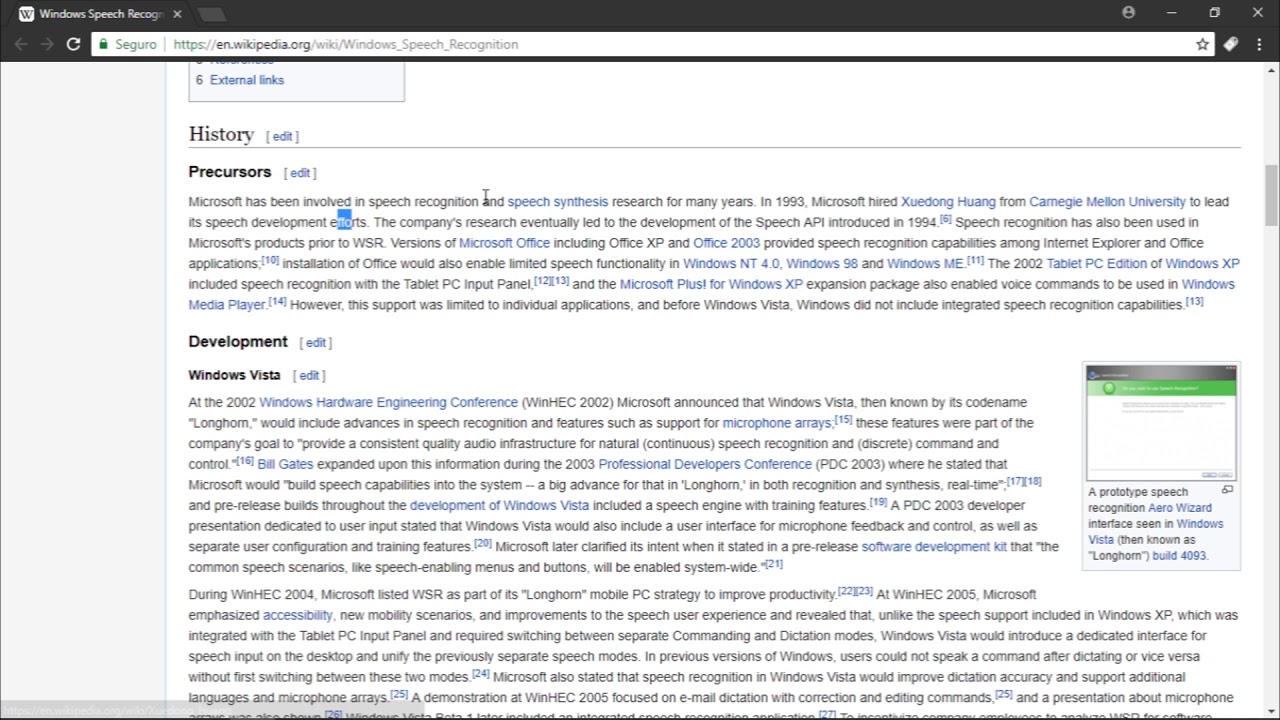
Task: Open the Tablet PC Edition link
Action: pyautogui.click(x=1096, y=264)
